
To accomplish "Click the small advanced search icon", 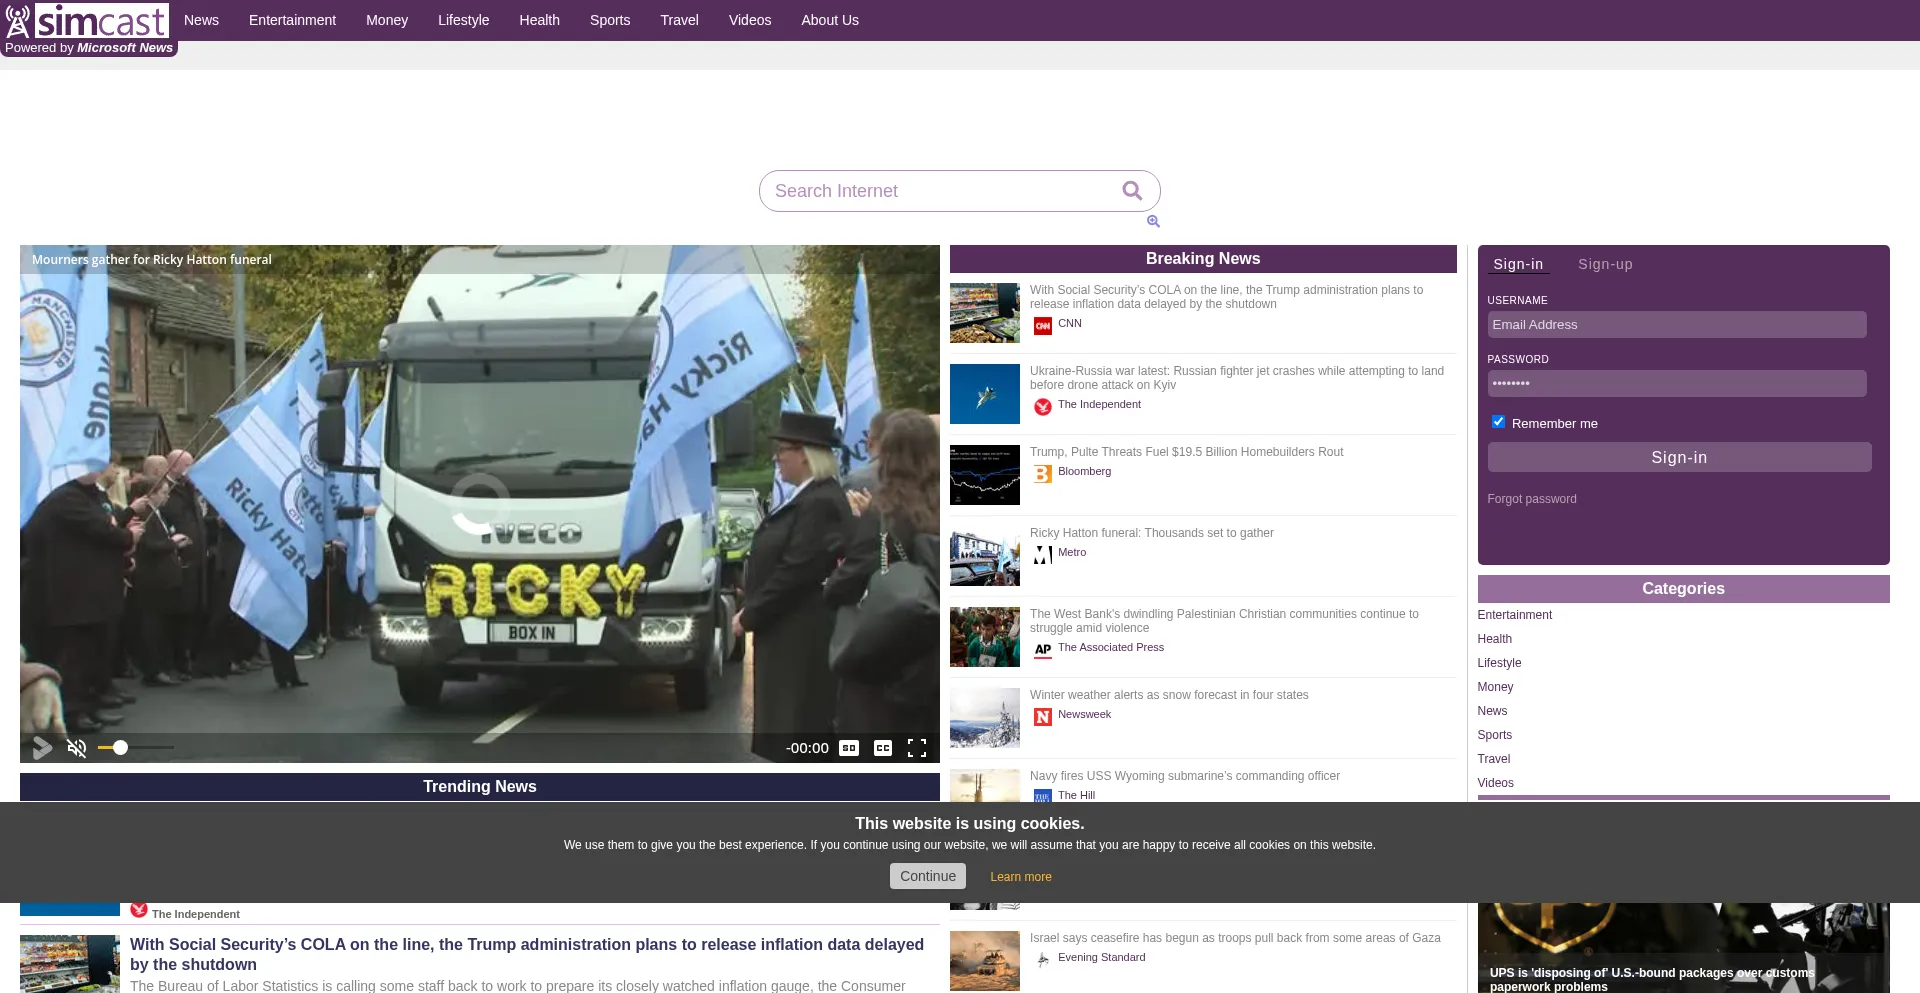I will coord(1153,221).
